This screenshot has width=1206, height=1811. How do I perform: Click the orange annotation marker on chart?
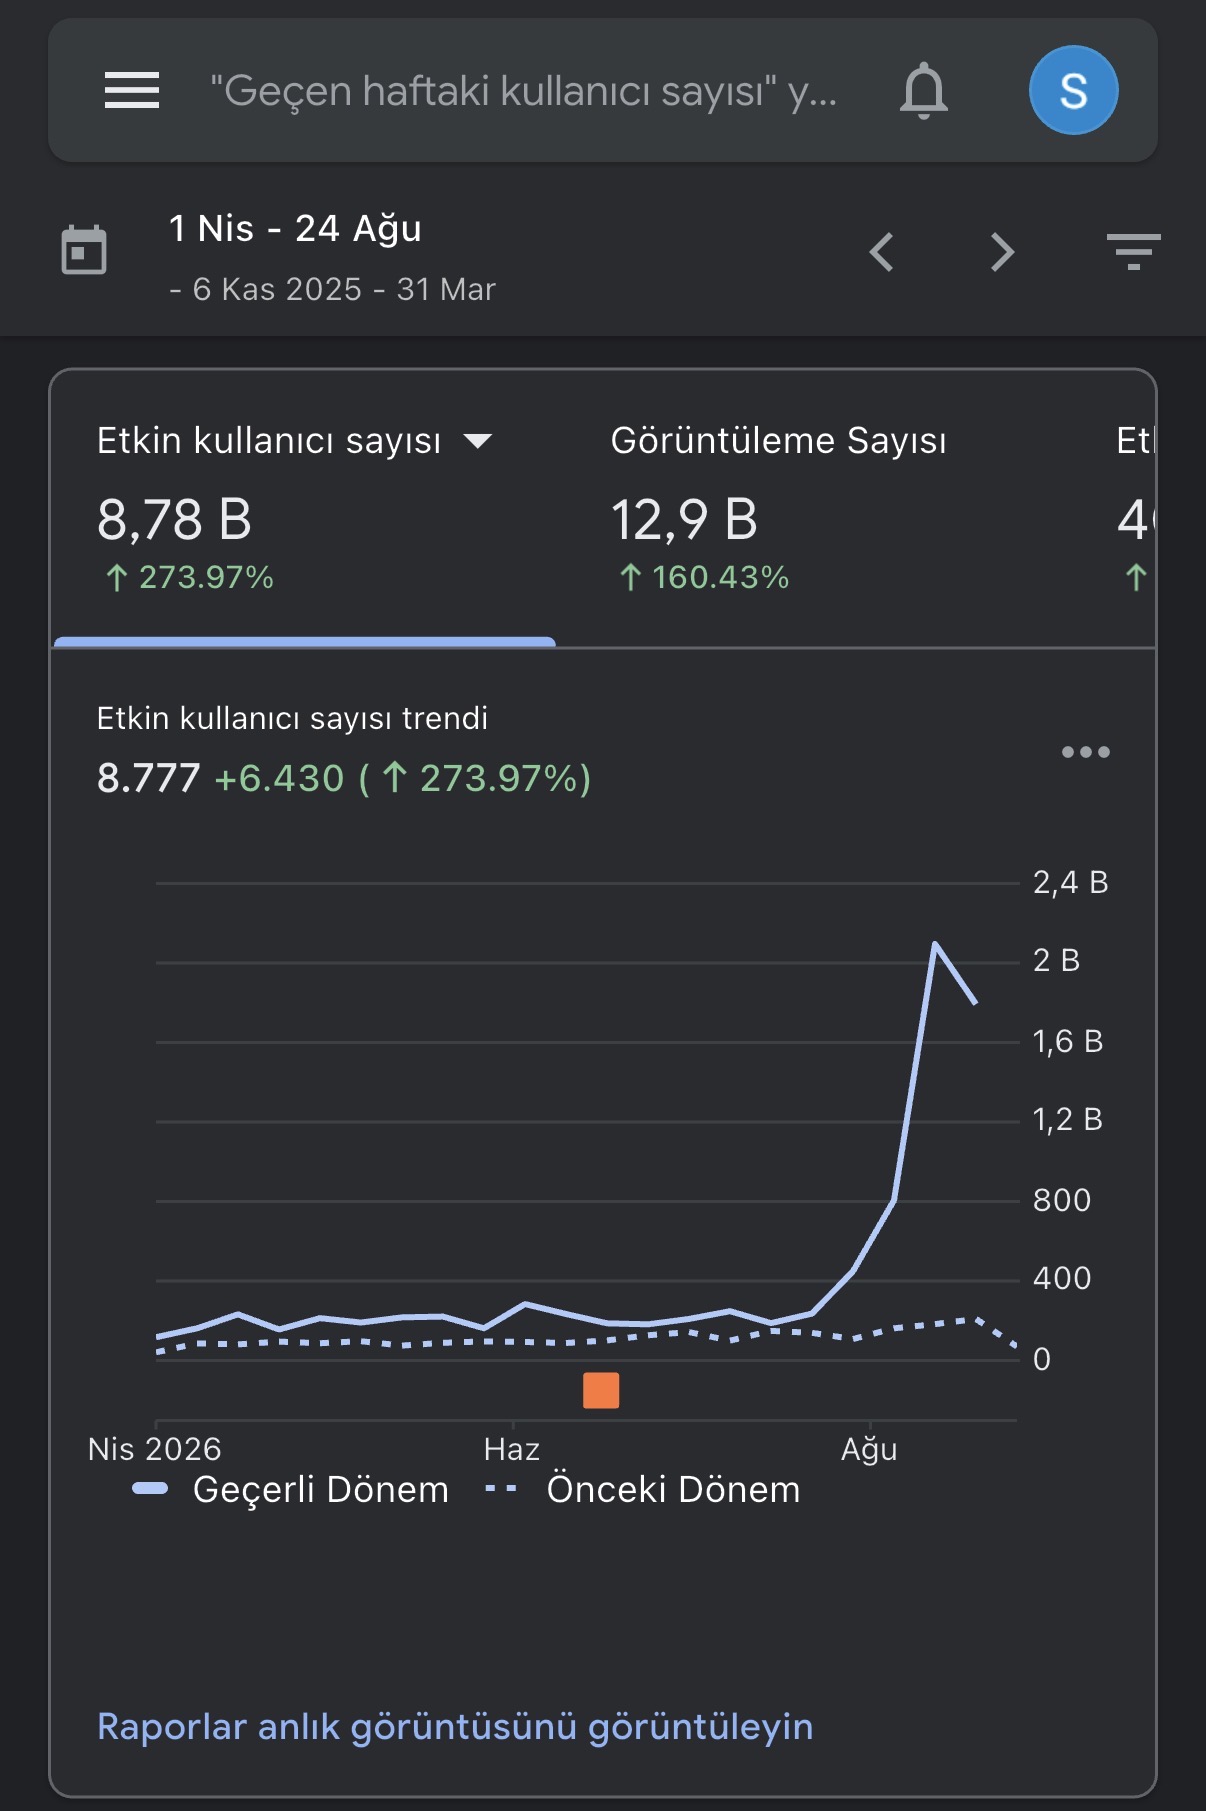pyautogui.click(x=601, y=1390)
